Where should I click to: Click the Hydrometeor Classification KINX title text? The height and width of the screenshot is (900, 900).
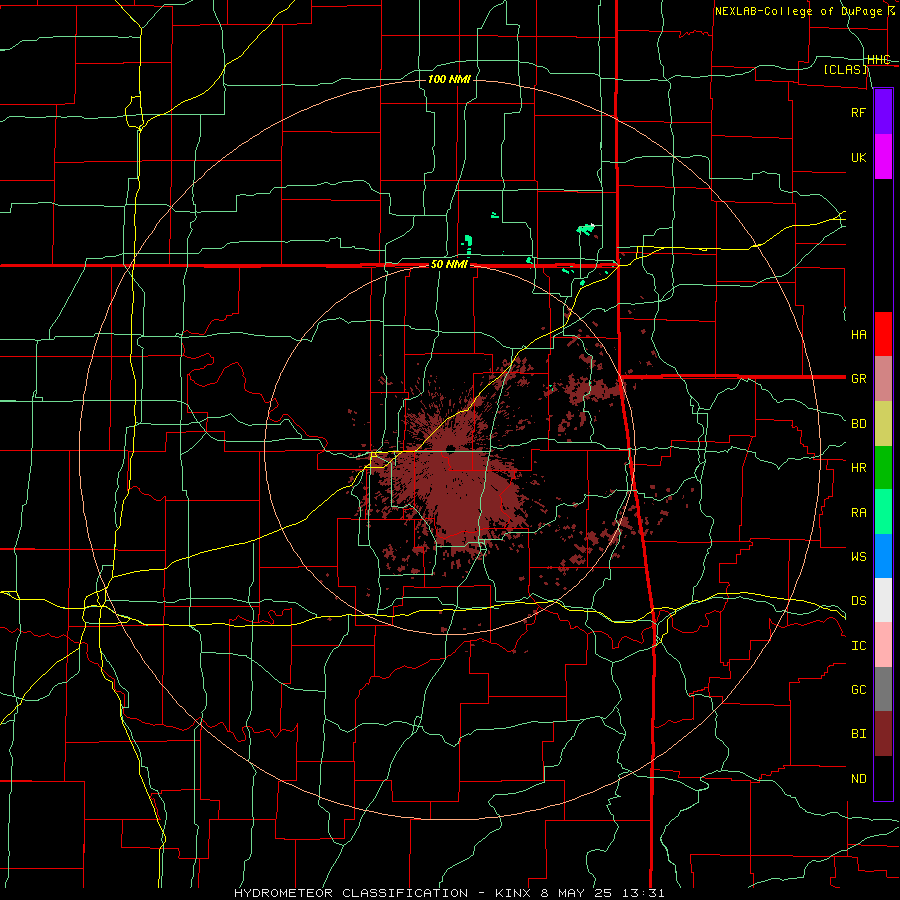tap(449, 893)
